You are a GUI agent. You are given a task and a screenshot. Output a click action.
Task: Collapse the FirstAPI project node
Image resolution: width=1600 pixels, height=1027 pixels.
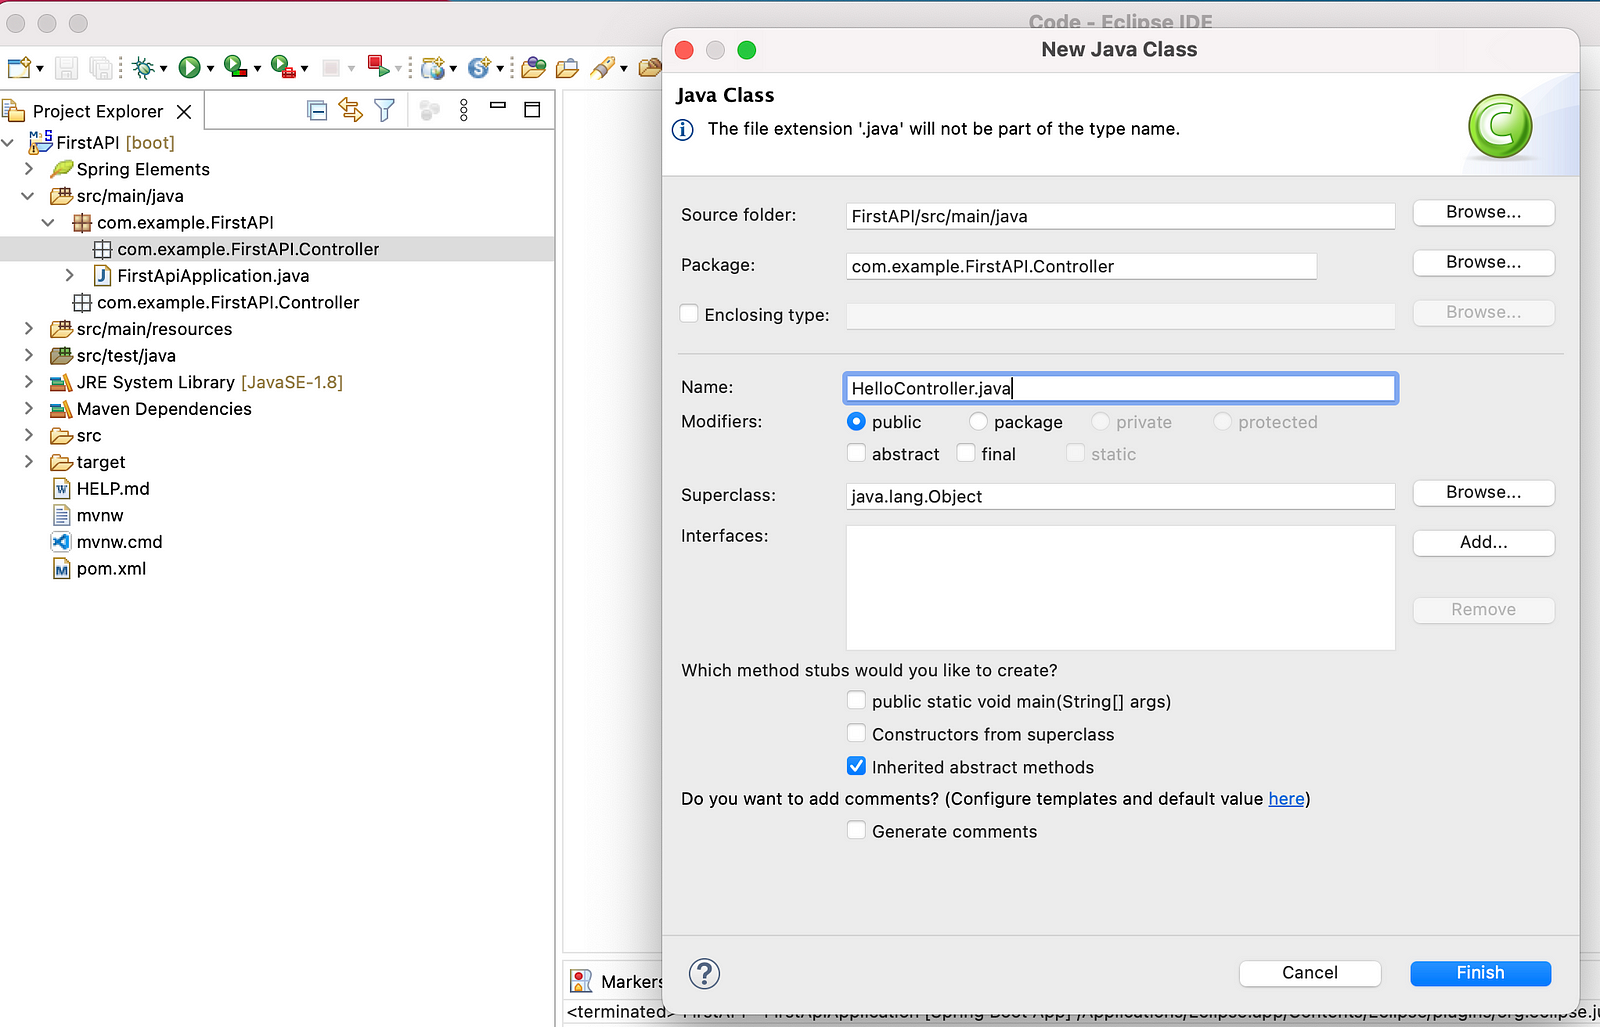point(9,143)
